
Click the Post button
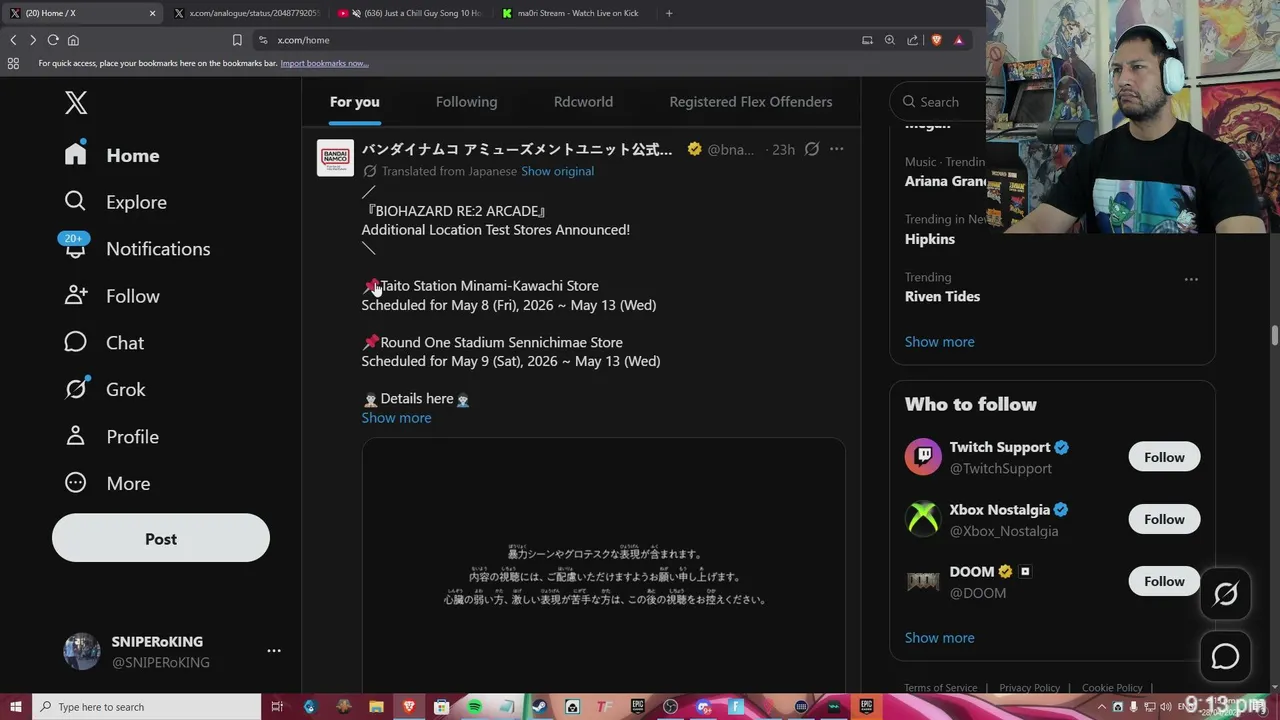pyautogui.click(x=161, y=538)
